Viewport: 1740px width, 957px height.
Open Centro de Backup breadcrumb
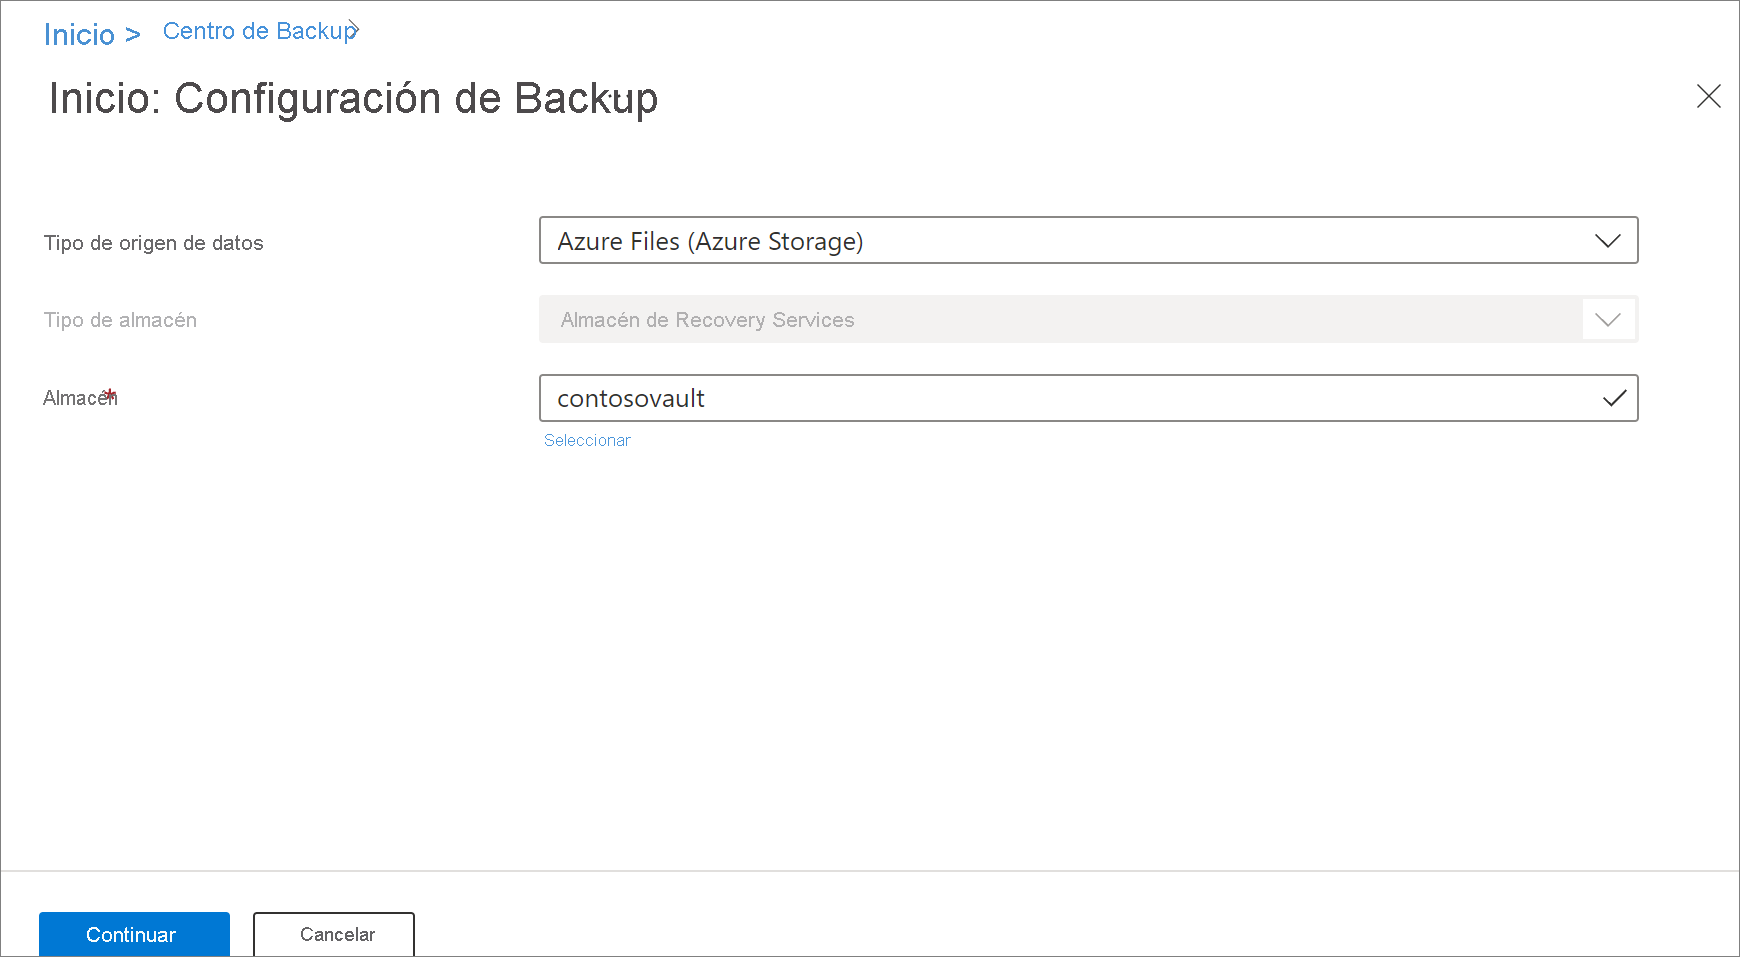pos(259,31)
